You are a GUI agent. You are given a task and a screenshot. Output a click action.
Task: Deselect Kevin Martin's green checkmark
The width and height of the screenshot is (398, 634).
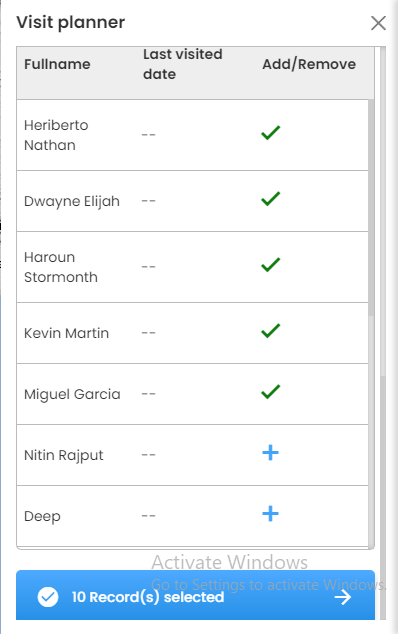(x=271, y=331)
